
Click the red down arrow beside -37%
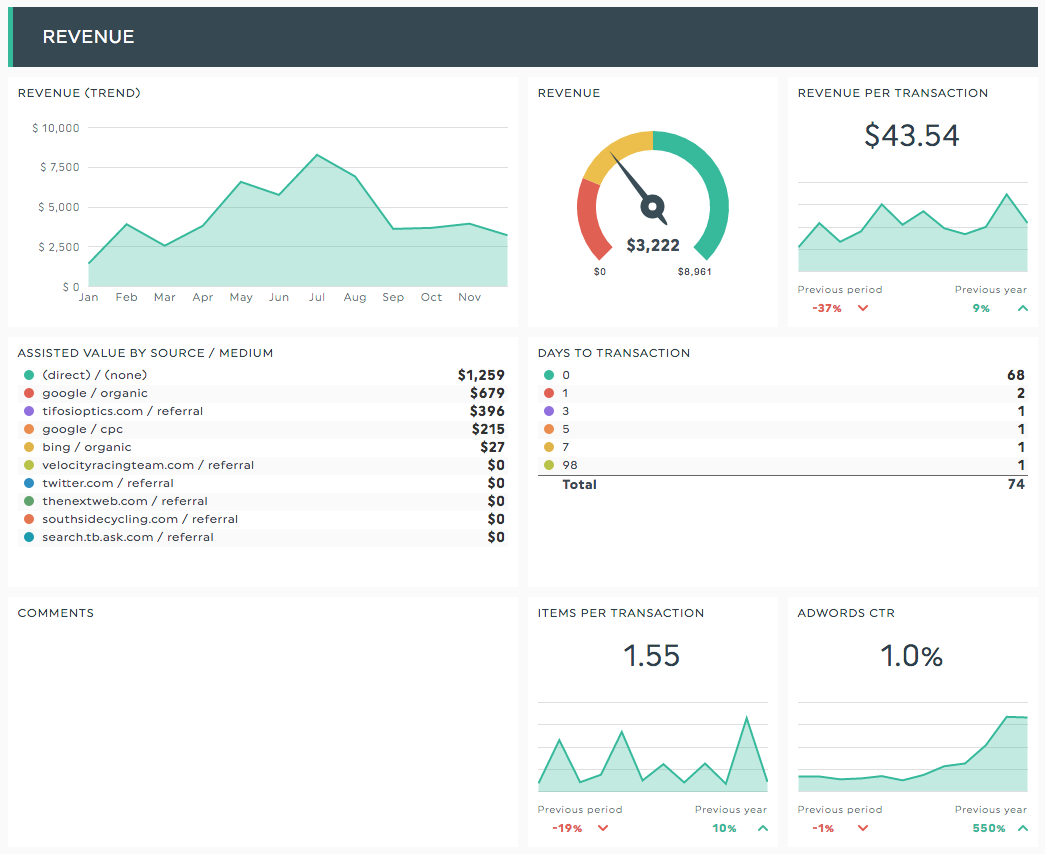click(x=863, y=308)
